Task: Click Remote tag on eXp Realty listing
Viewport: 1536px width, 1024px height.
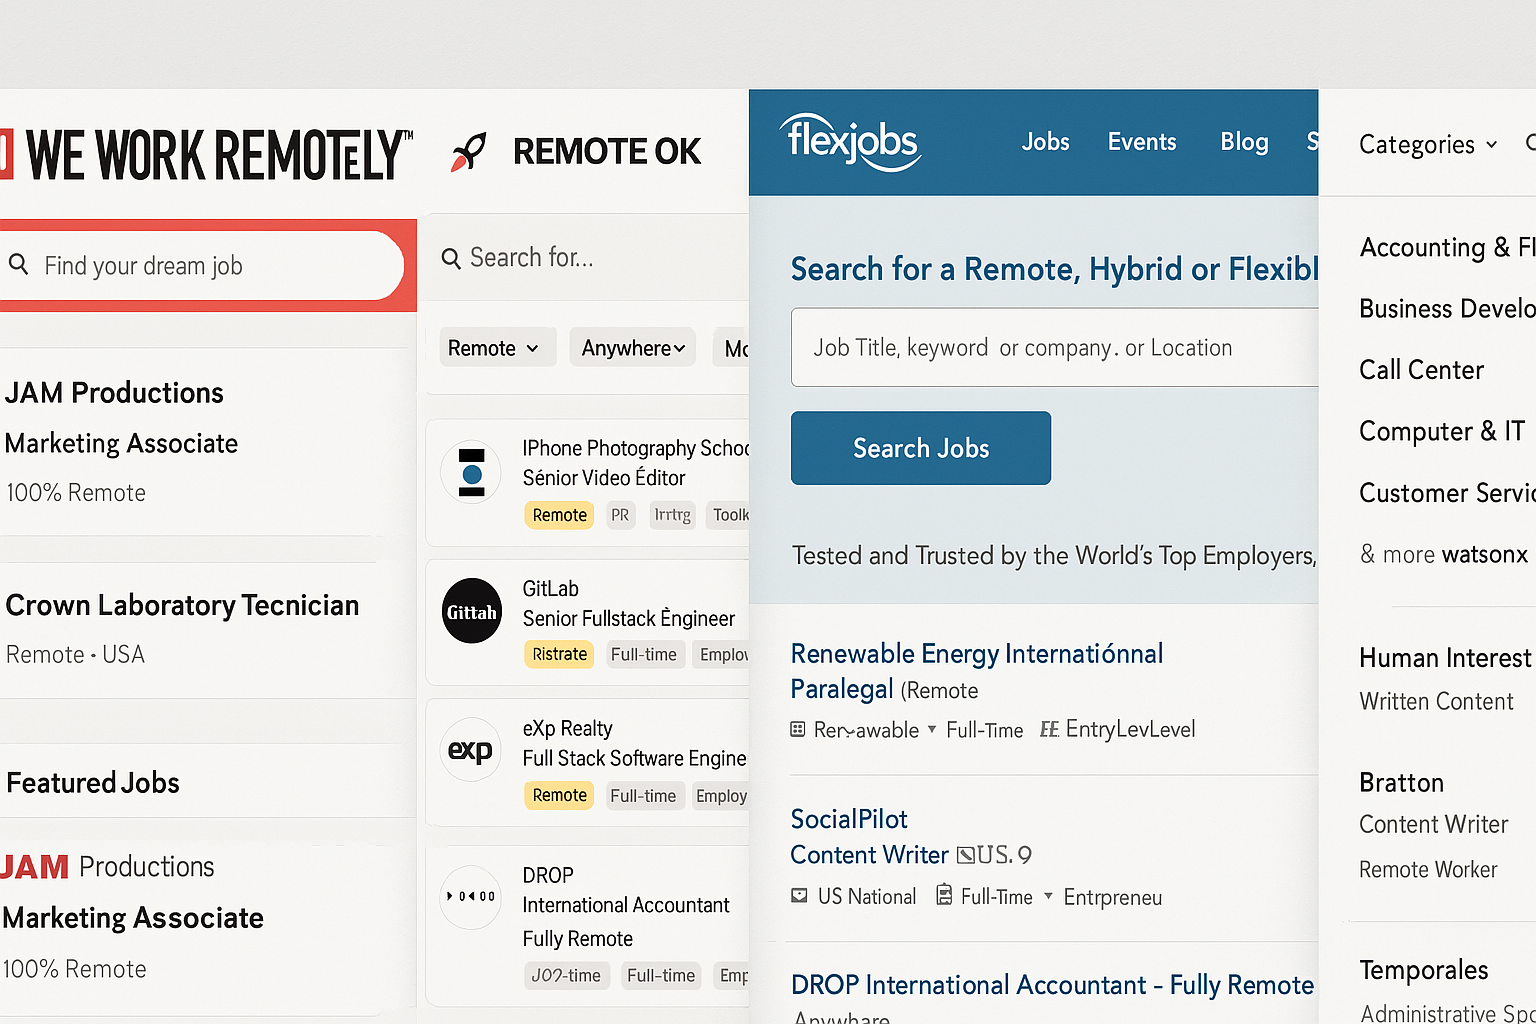Action: click(559, 795)
